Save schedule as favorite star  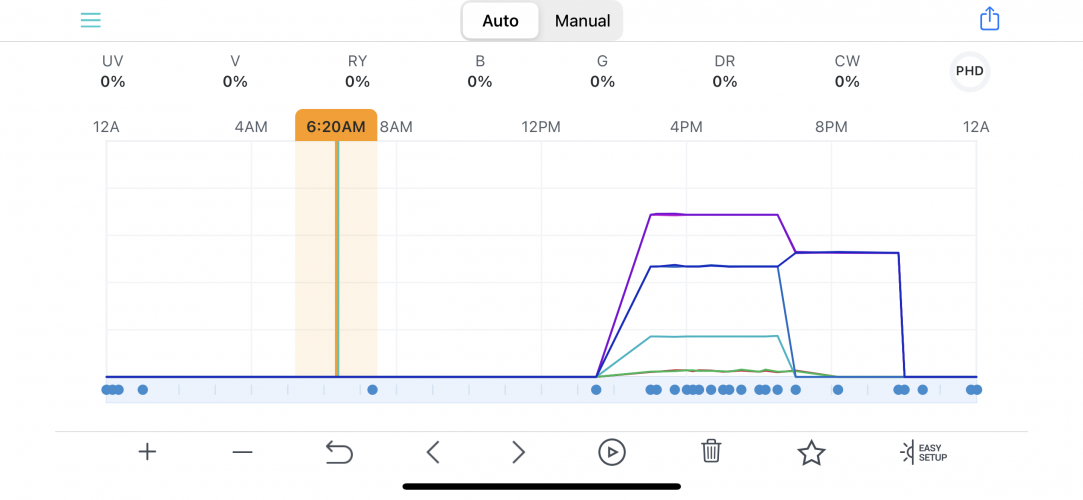(x=811, y=453)
